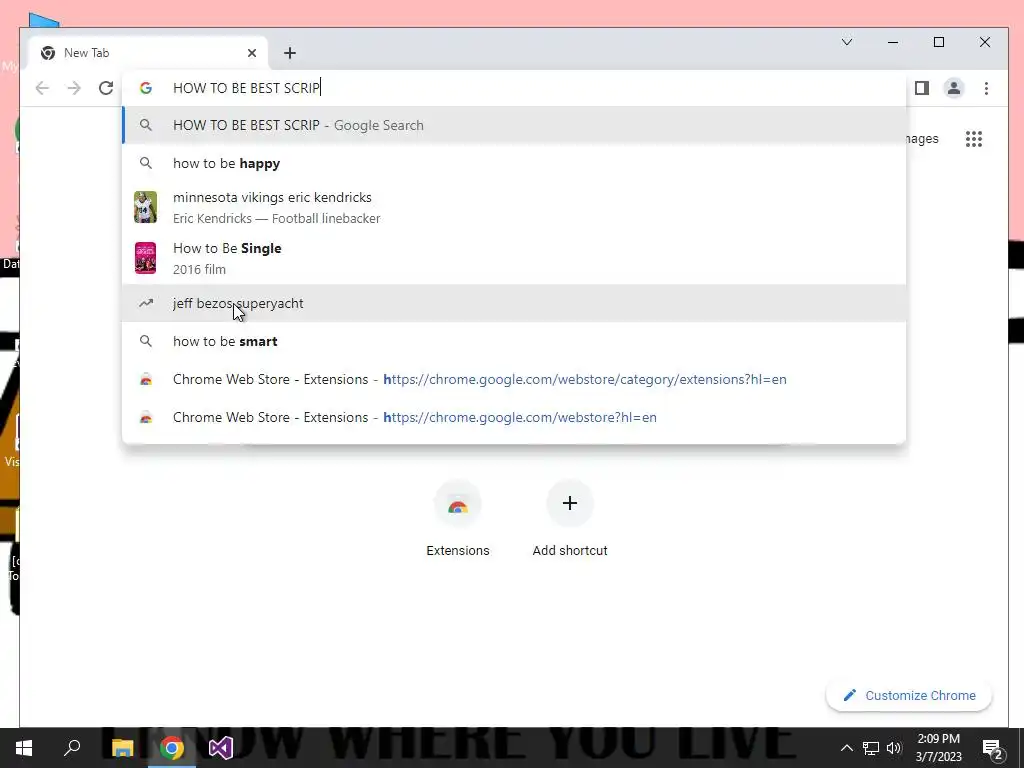
Task: Select trending 'jeff bezos superyacht' suggestion
Action: click(514, 303)
